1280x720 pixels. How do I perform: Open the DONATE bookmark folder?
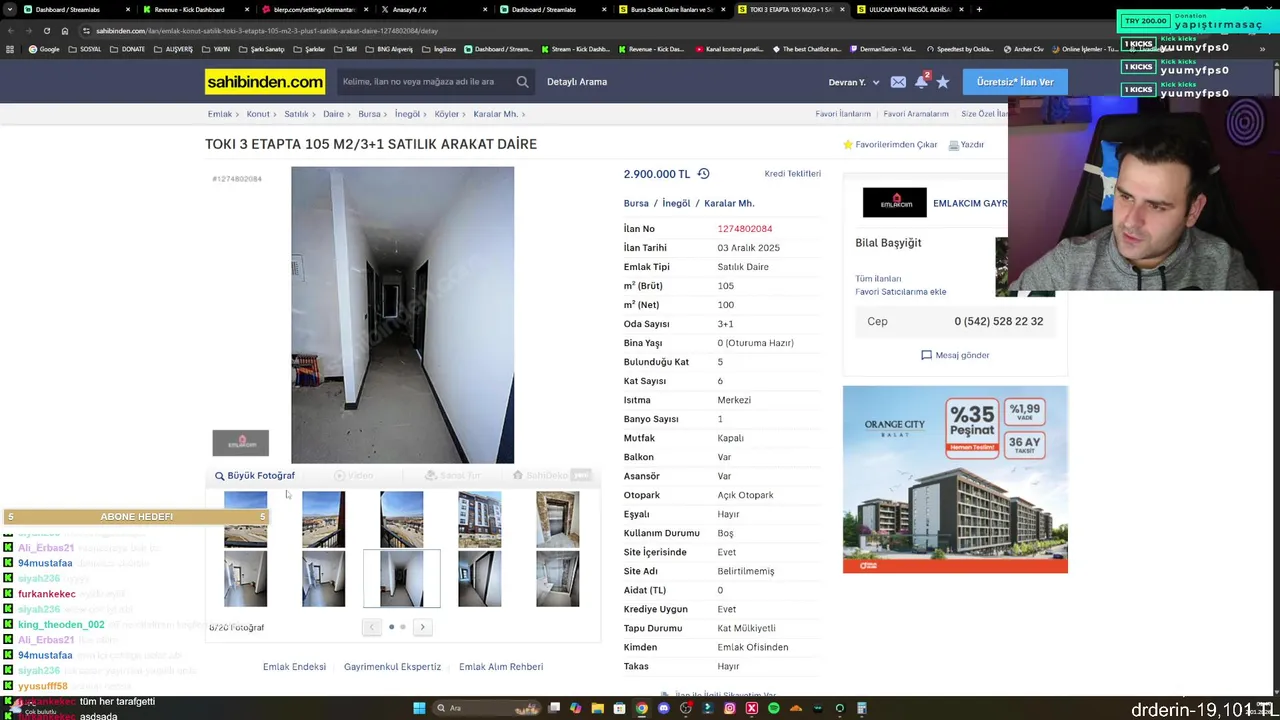127,49
